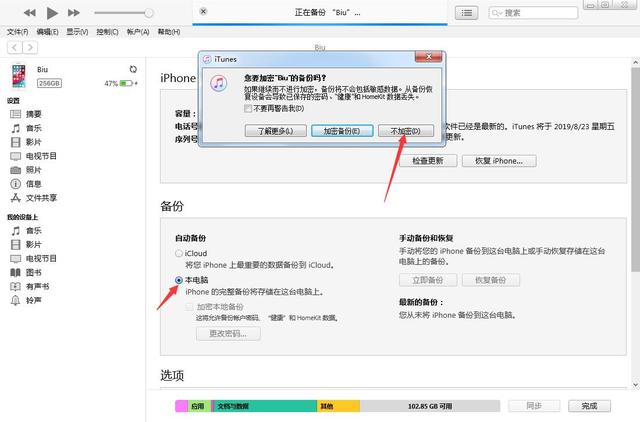The height and width of the screenshot is (422, 640).
Task: Open the list view icon button
Action: (467, 13)
